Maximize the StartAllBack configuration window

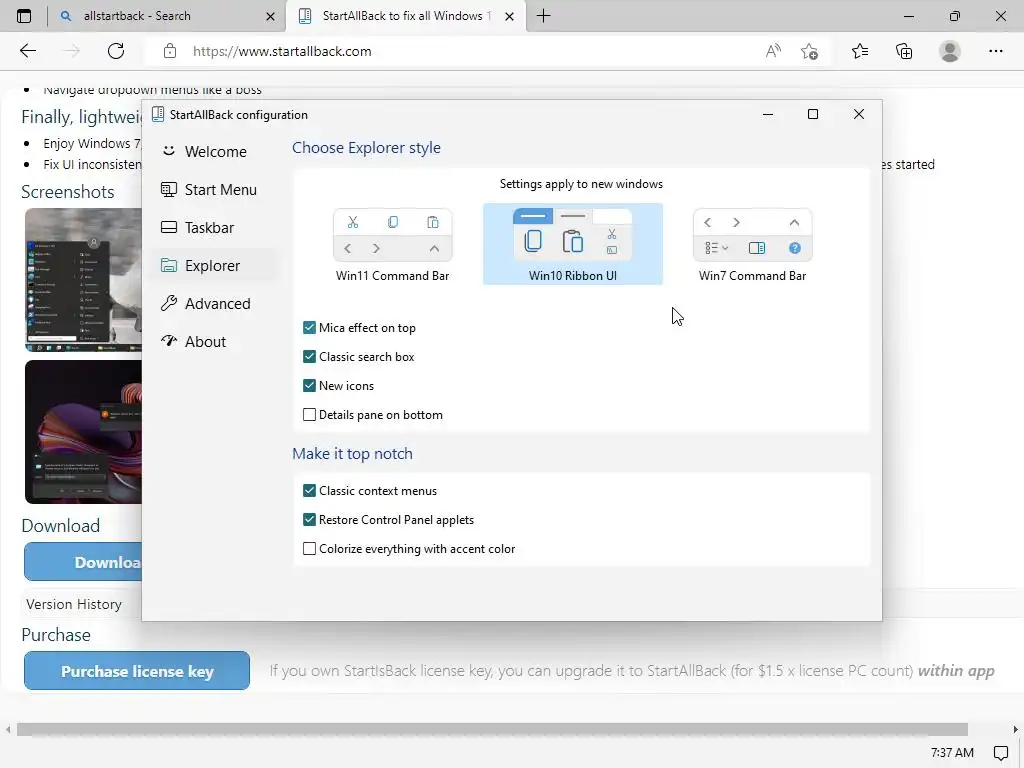(813, 114)
